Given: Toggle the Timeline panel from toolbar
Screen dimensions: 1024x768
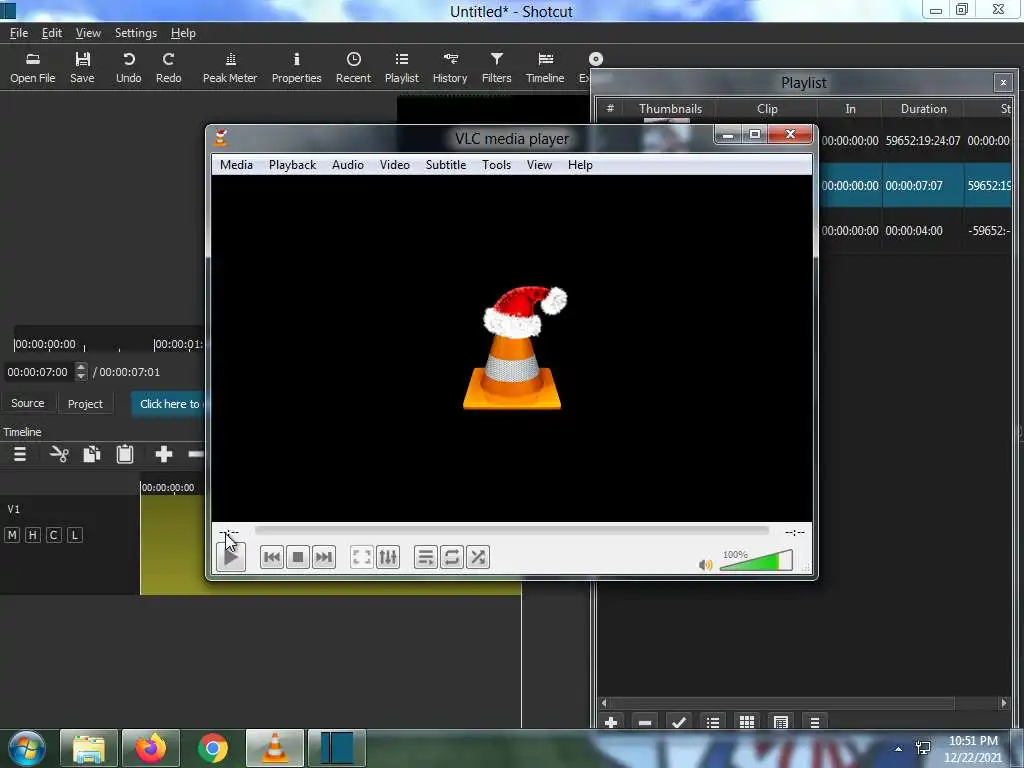Looking at the screenshot, I should click(545, 68).
